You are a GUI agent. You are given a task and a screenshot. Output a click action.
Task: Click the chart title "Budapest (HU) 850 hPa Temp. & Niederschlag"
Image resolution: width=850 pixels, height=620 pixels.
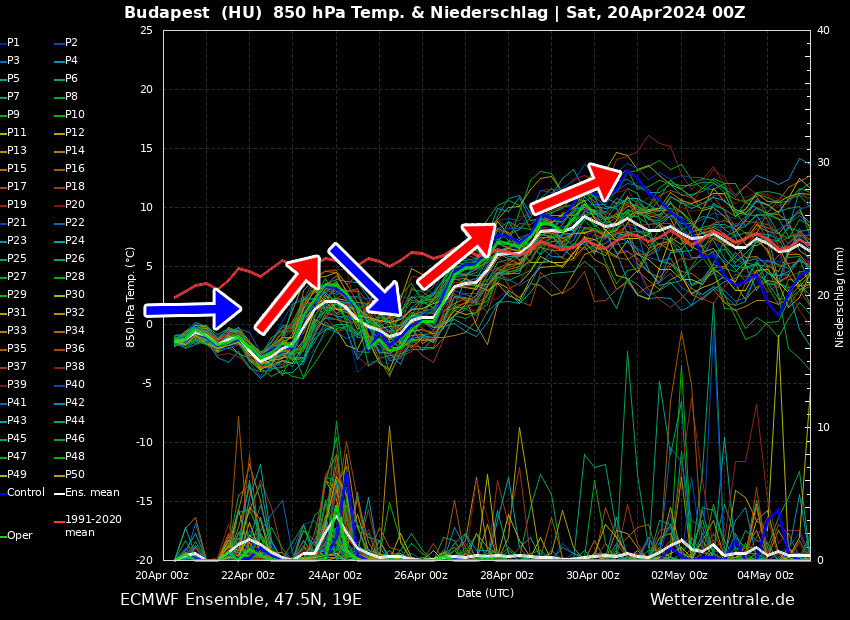pos(336,12)
